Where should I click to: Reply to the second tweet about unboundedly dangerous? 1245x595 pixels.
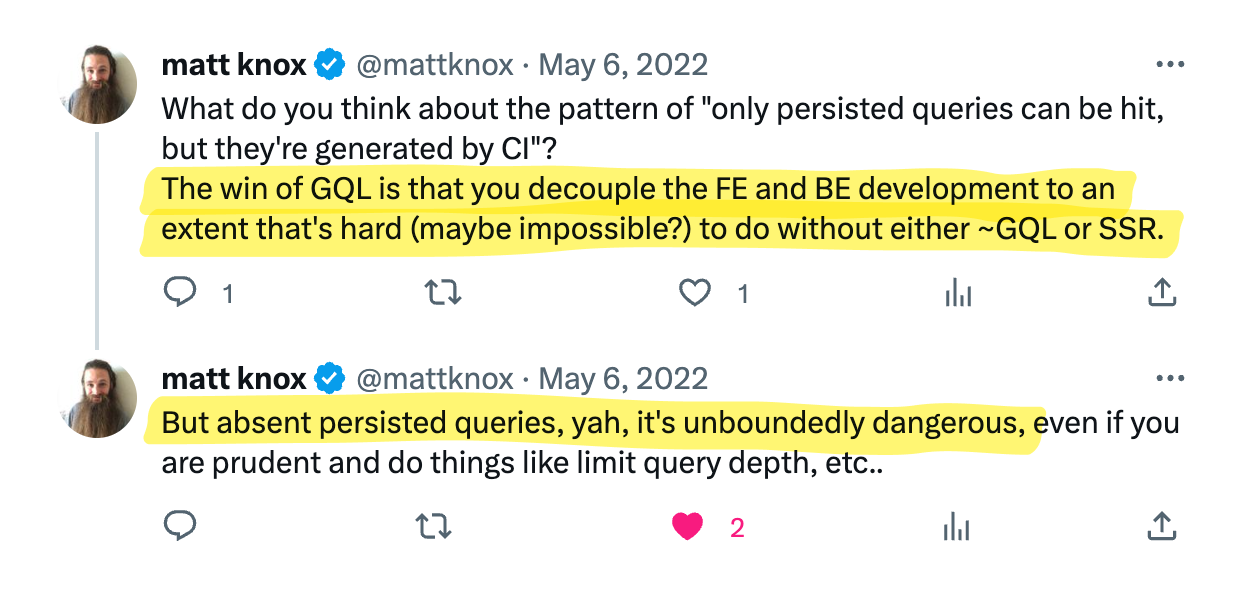[x=179, y=526]
